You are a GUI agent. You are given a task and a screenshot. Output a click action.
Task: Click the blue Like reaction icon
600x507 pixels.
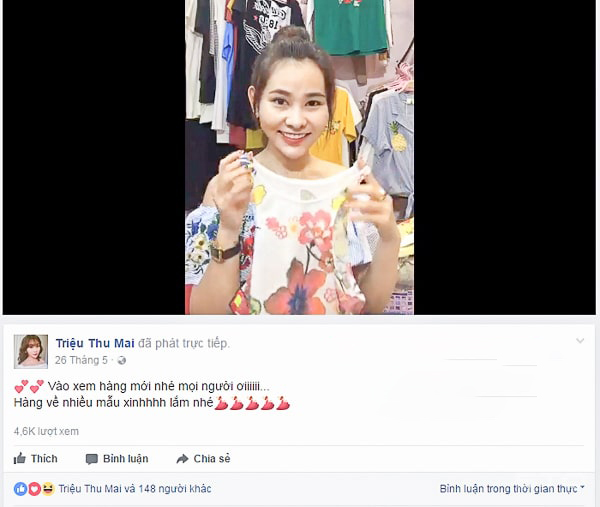(x=20, y=489)
